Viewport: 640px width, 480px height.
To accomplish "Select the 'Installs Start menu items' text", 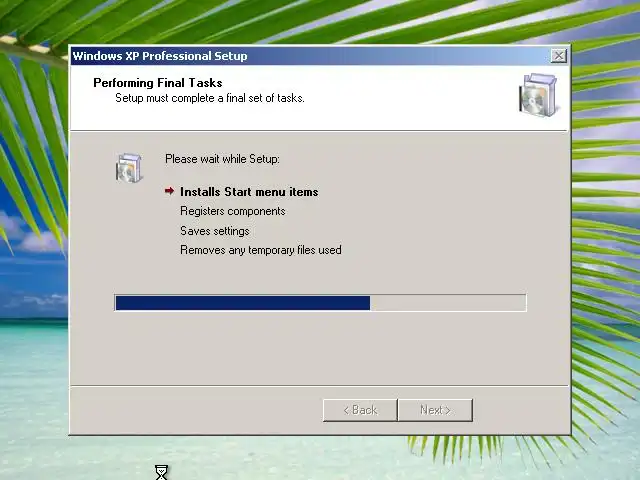I will pos(249,192).
